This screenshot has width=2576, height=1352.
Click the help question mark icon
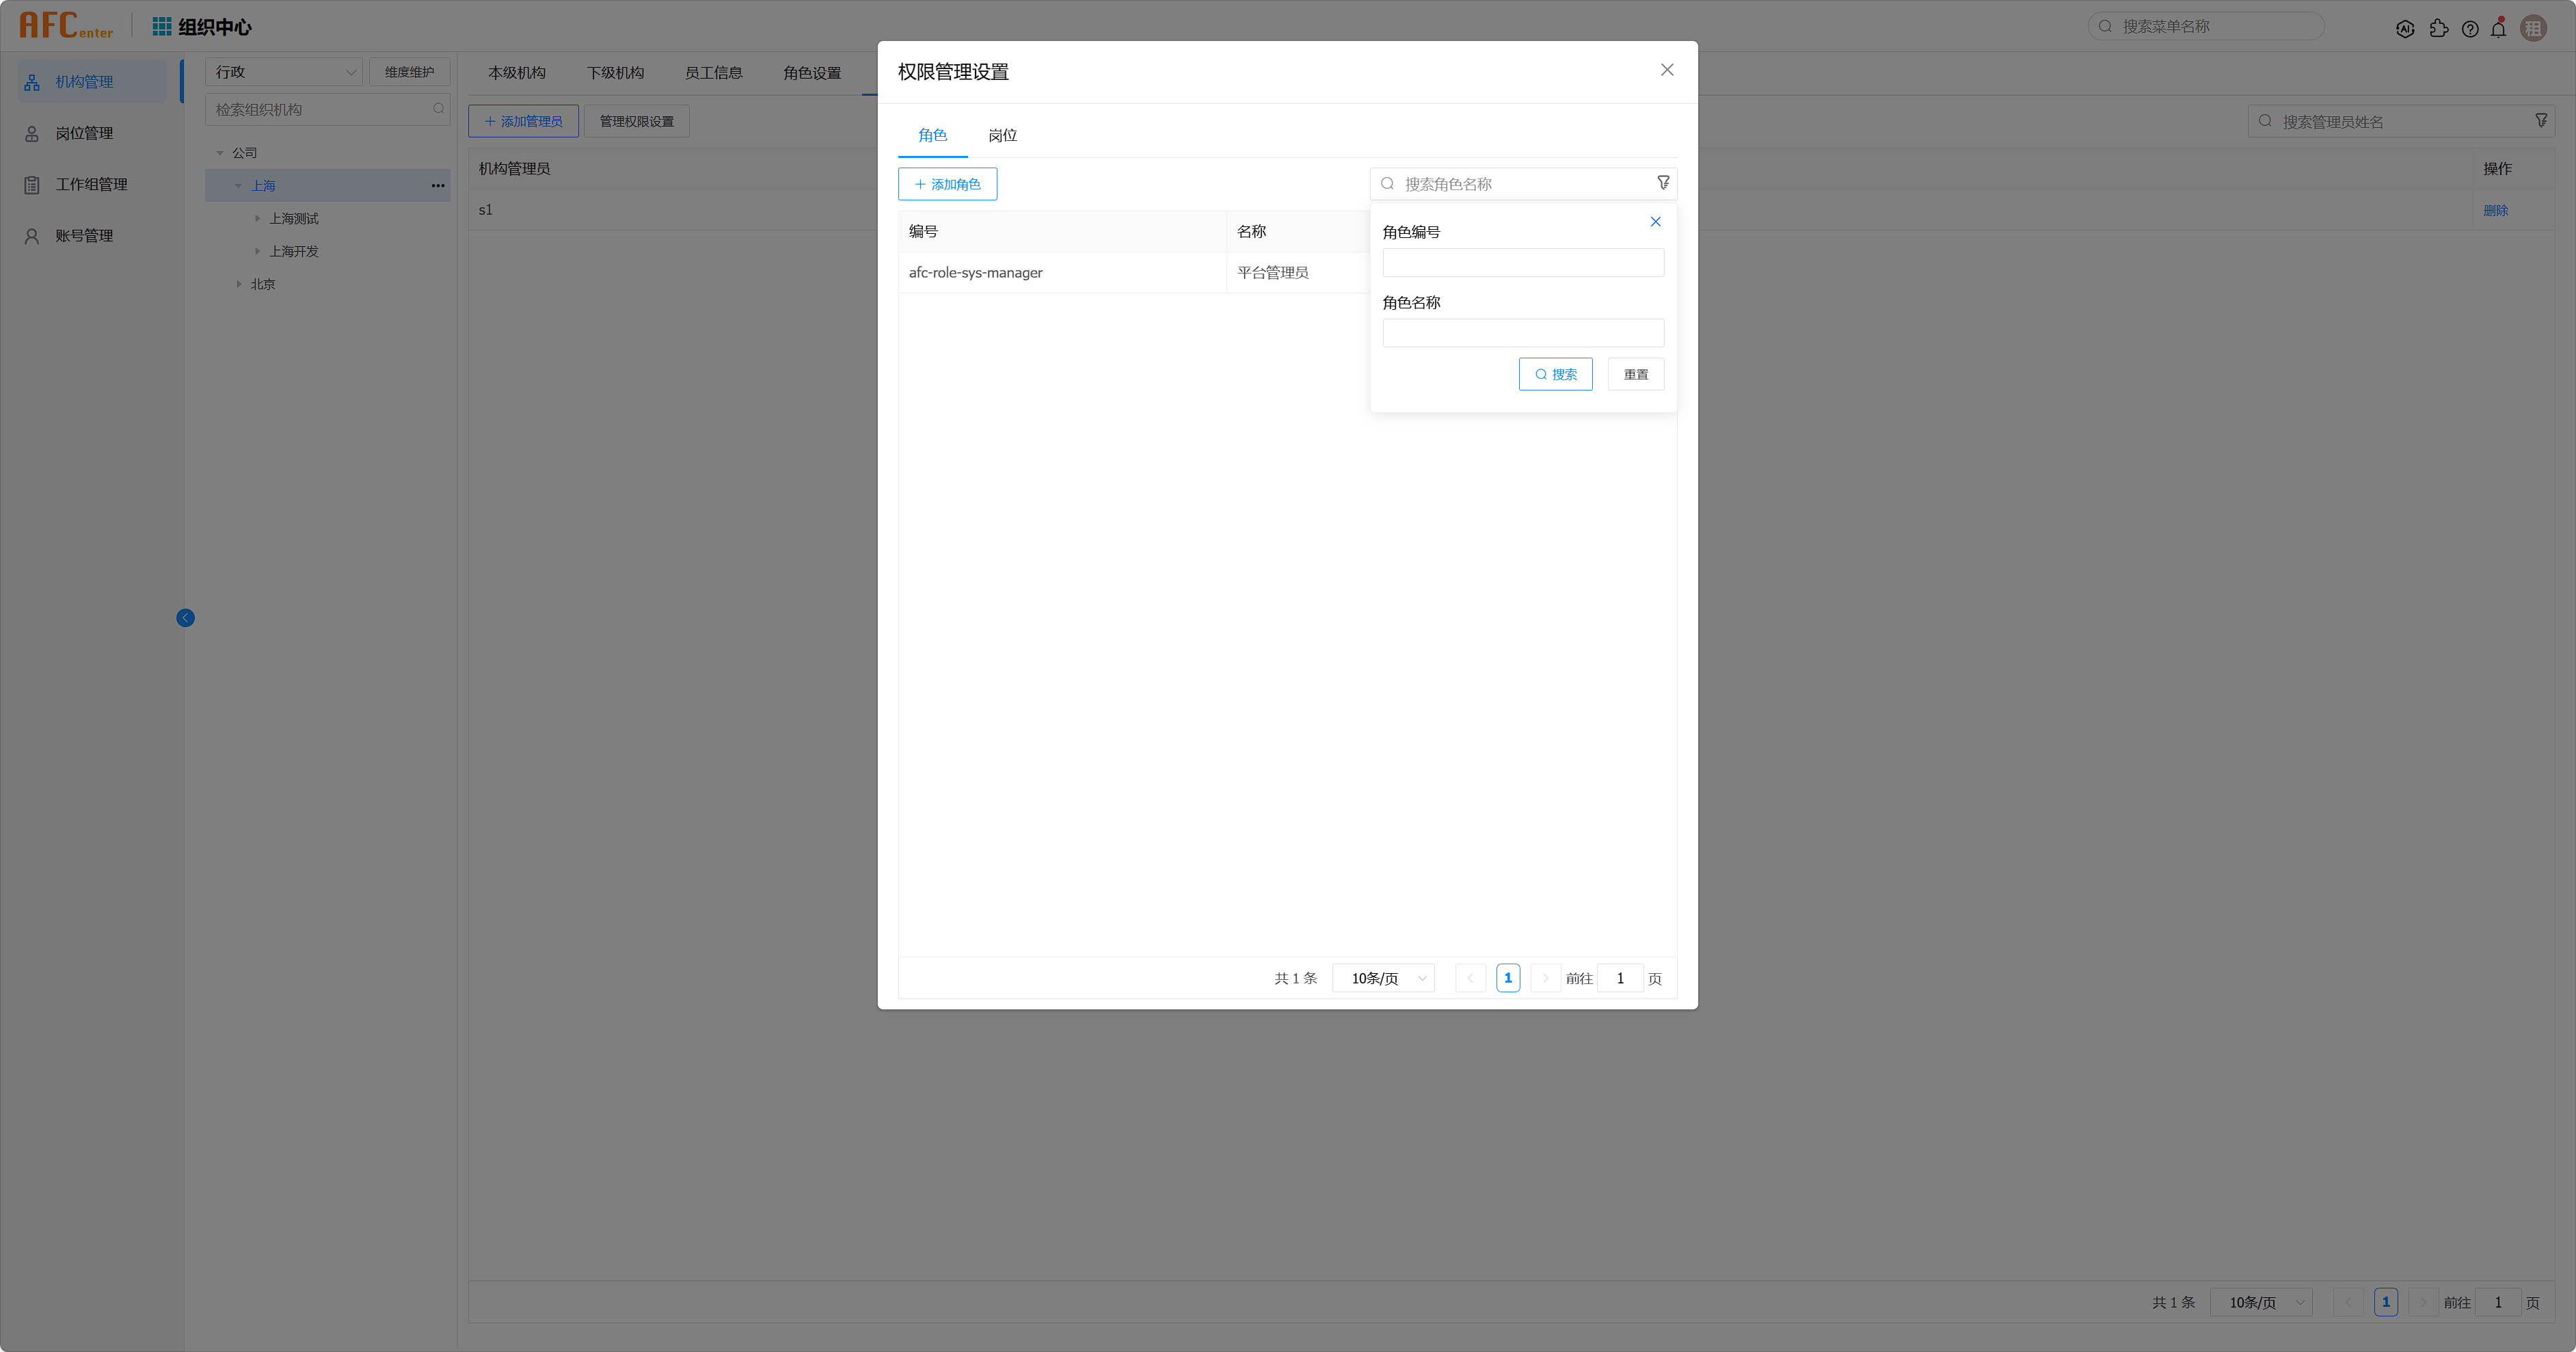point(2470,29)
